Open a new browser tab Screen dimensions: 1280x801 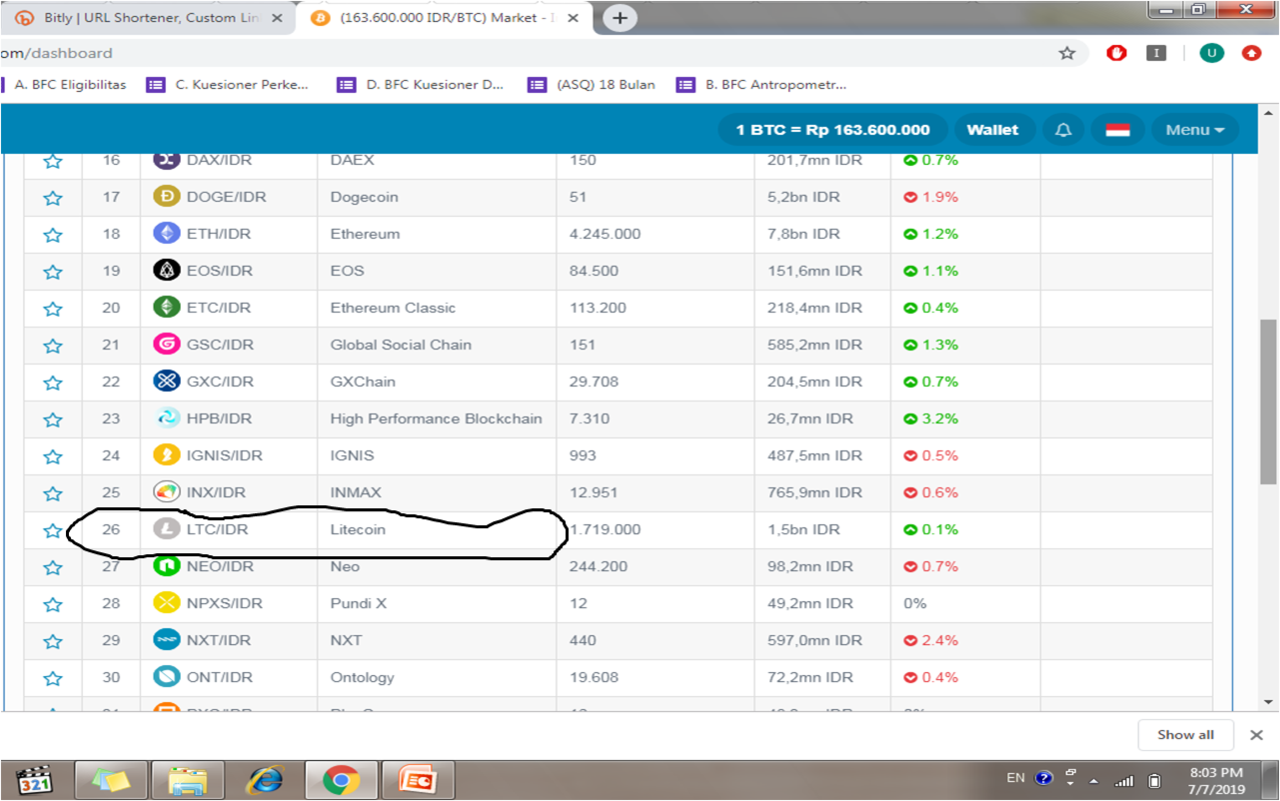(620, 18)
